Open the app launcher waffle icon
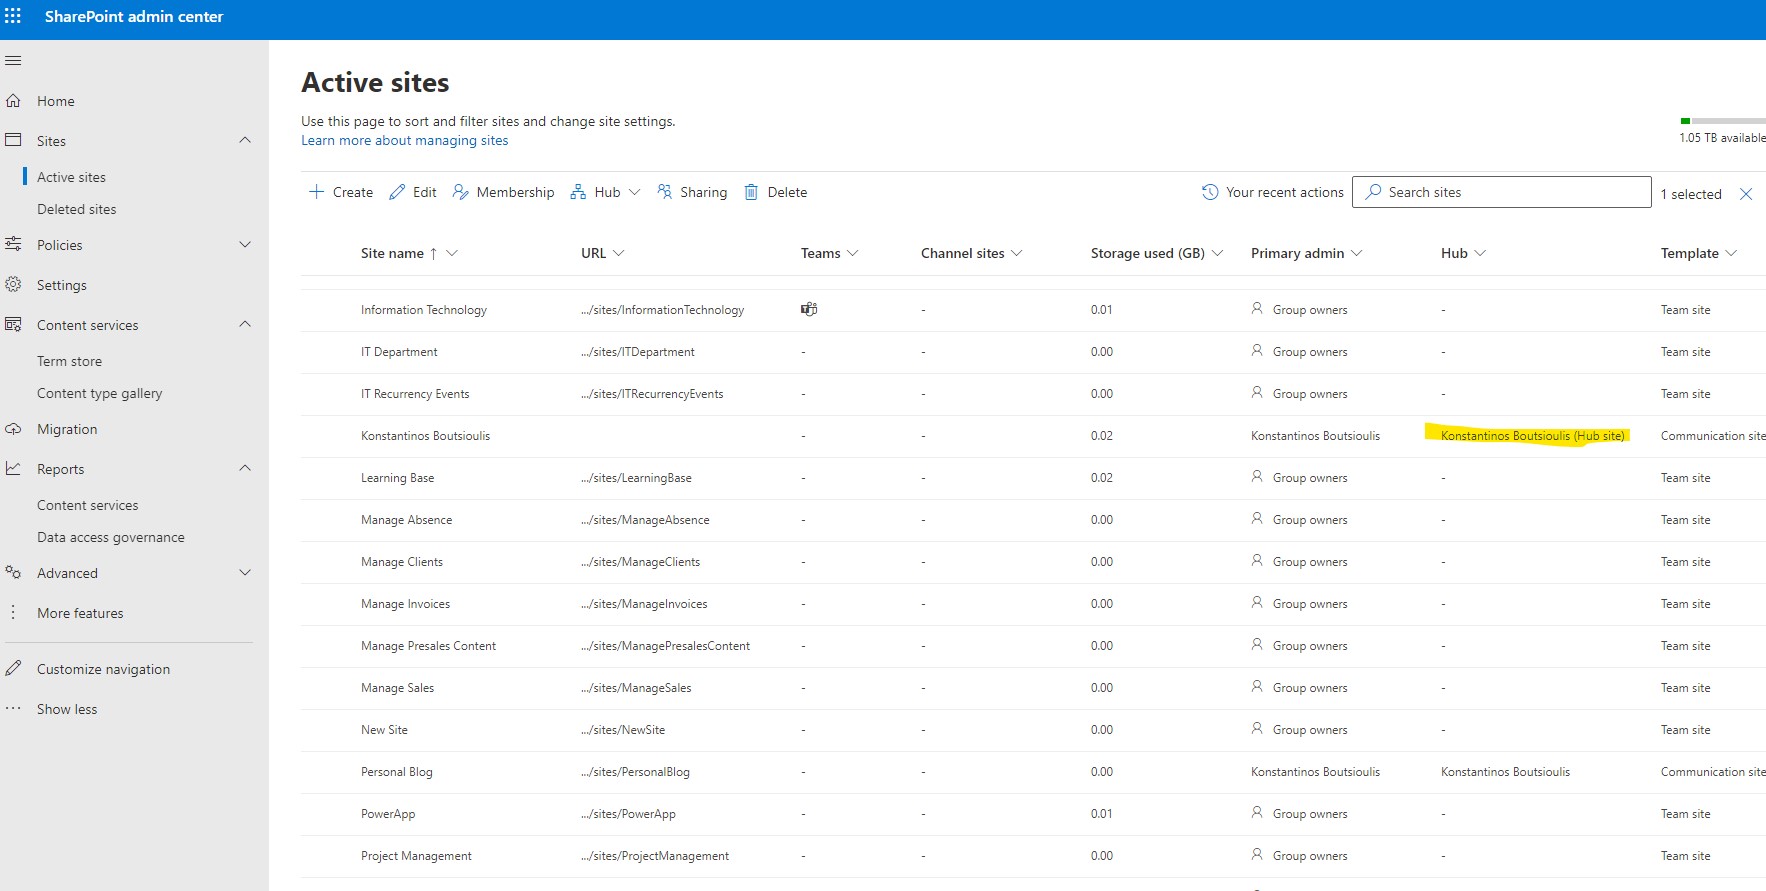Screen dimensions: 1766x891 (x=13, y=16)
